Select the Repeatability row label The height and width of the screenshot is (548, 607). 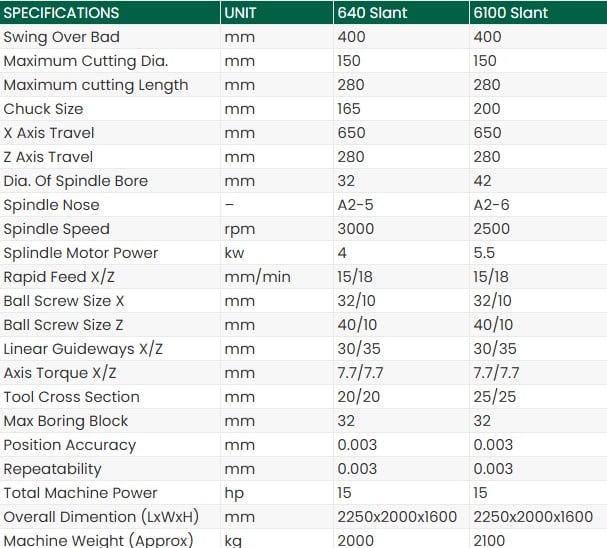point(52,469)
